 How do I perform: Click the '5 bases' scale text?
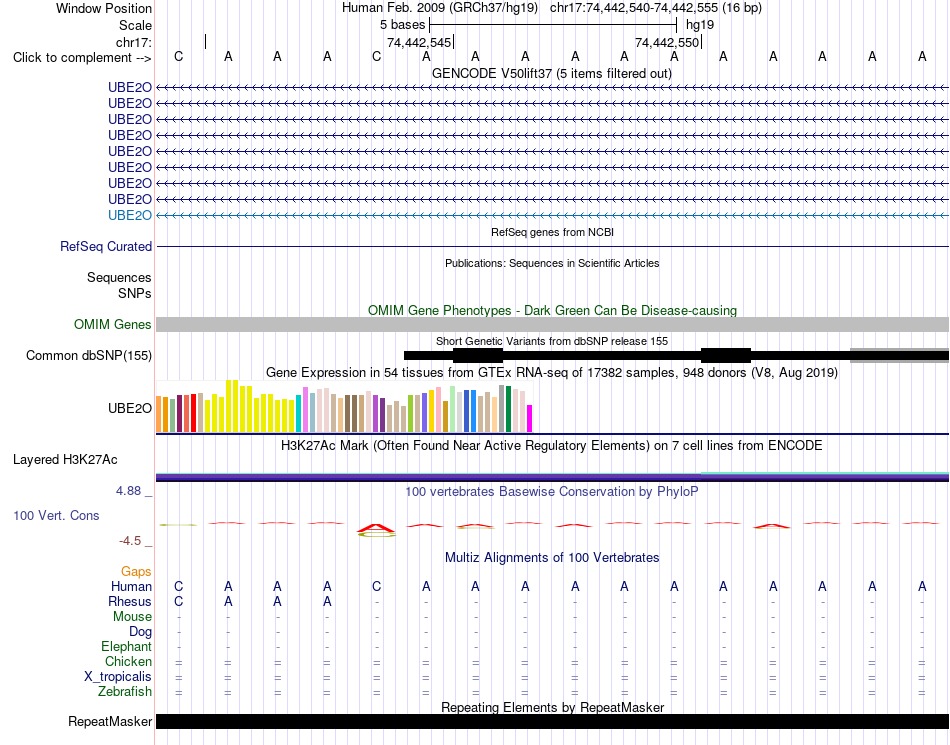click(x=402, y=25)
